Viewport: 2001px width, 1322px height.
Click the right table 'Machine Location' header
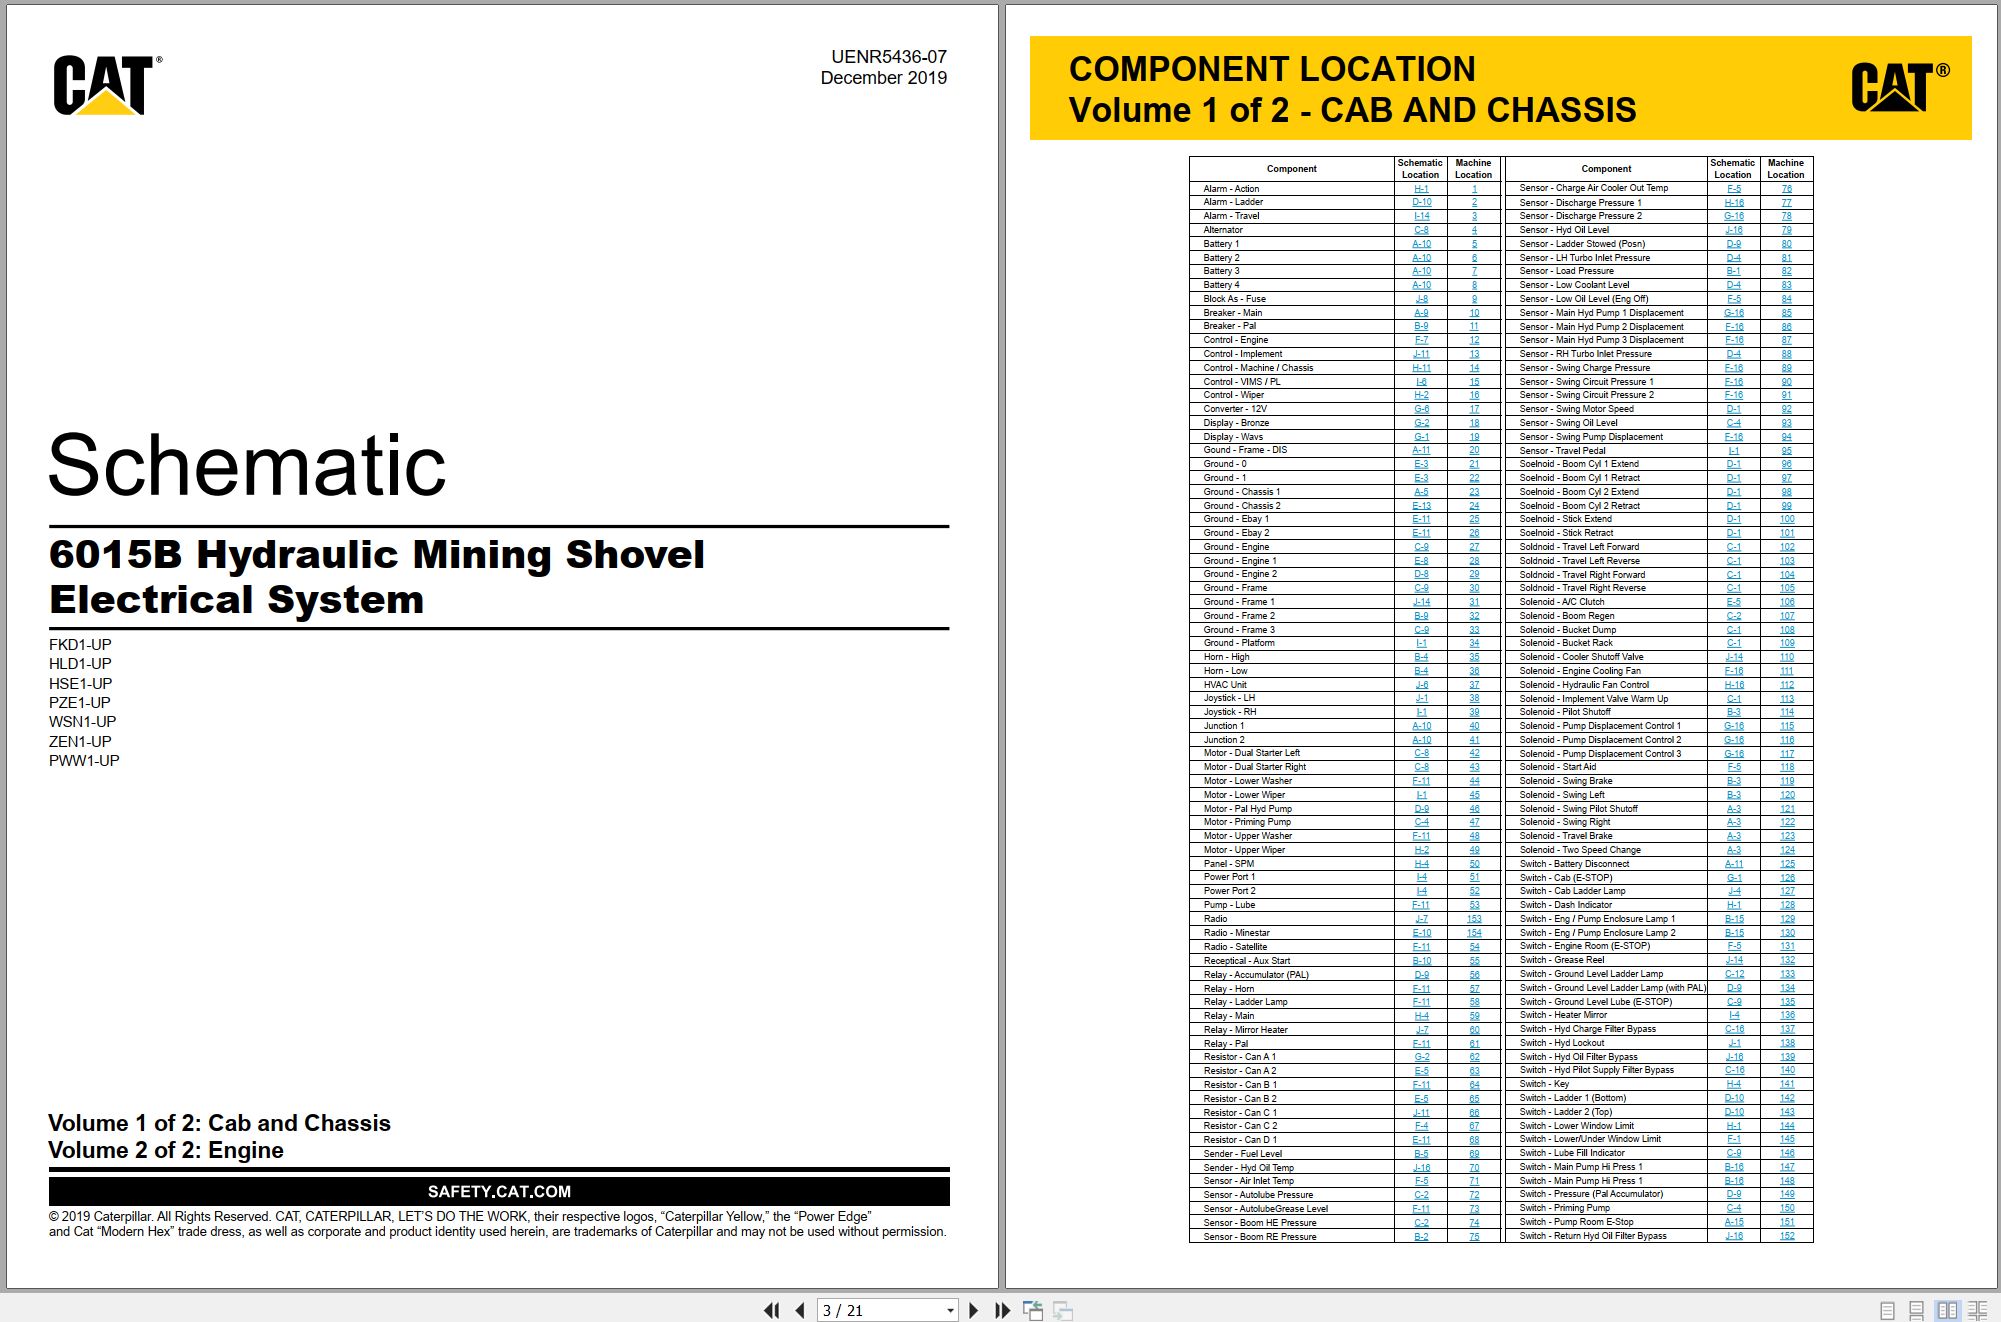click(x=1786, y=168)
